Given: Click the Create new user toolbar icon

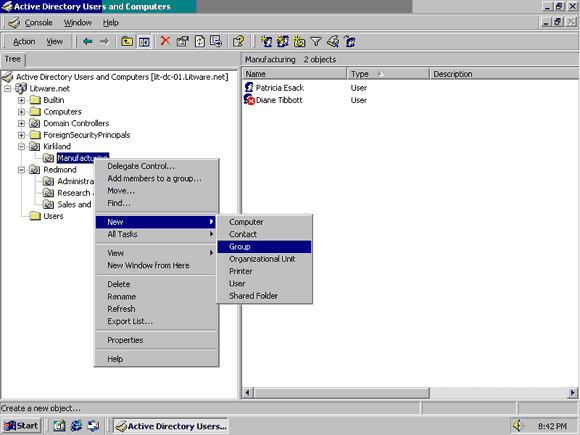Looking at the screenshot, I should click(x=266, y=41).
